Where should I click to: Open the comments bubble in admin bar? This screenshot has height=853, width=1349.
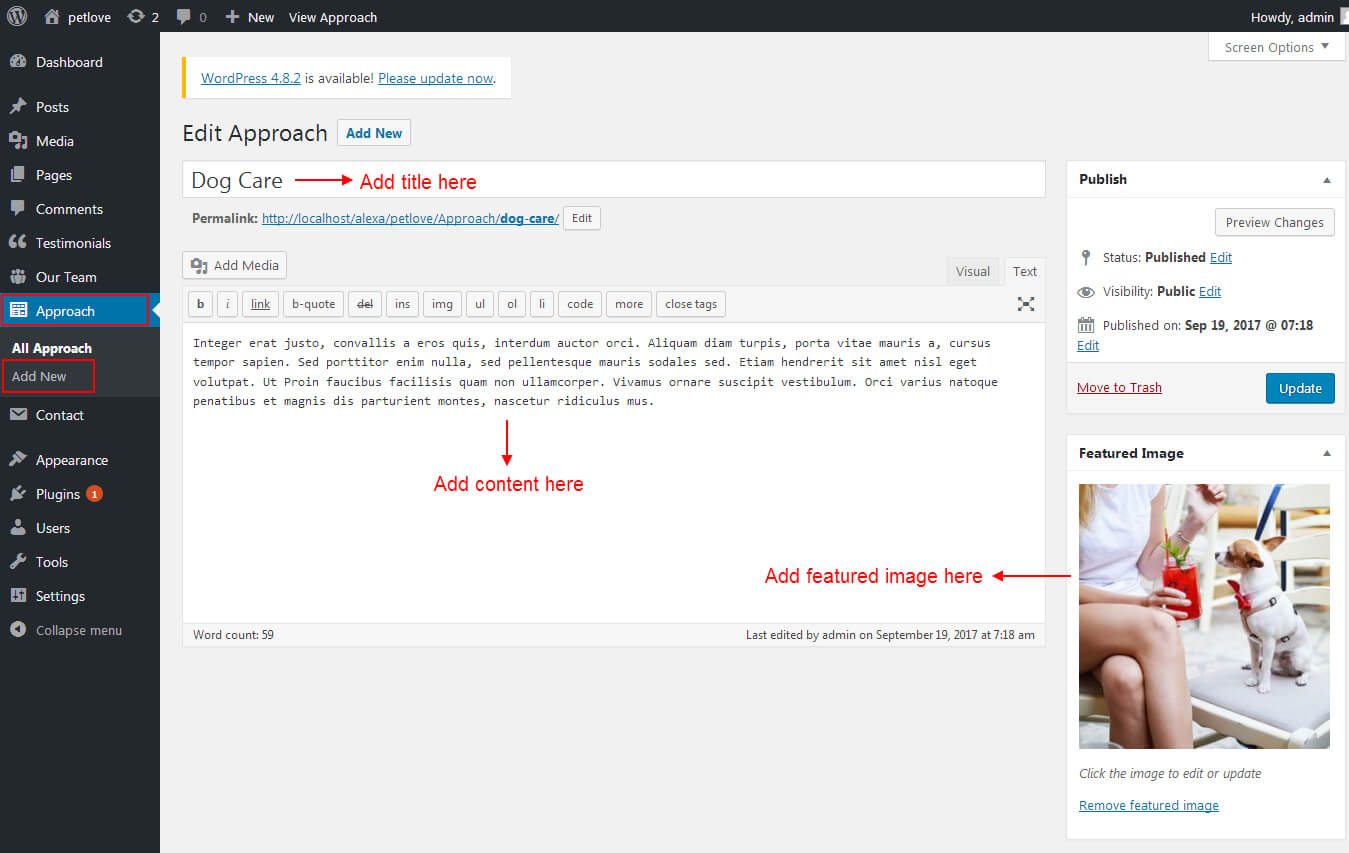[x=183, y=17]
